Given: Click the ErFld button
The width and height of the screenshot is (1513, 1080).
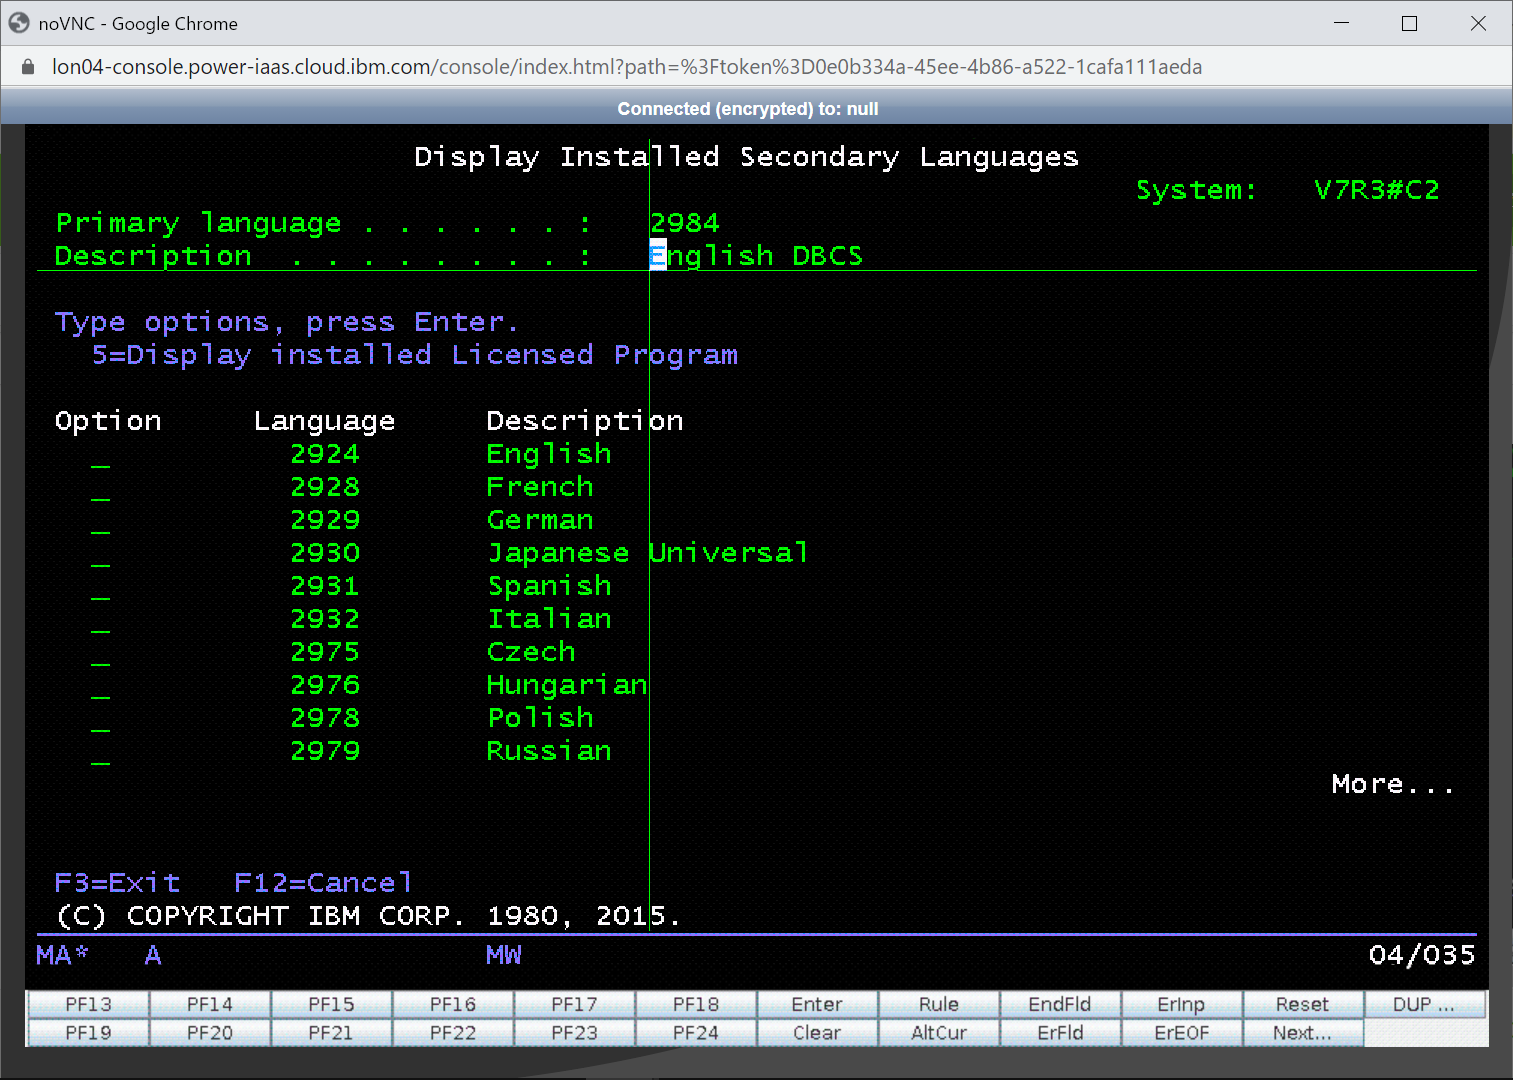Looking at the screenshot, I should (x=1060, y=1033).
